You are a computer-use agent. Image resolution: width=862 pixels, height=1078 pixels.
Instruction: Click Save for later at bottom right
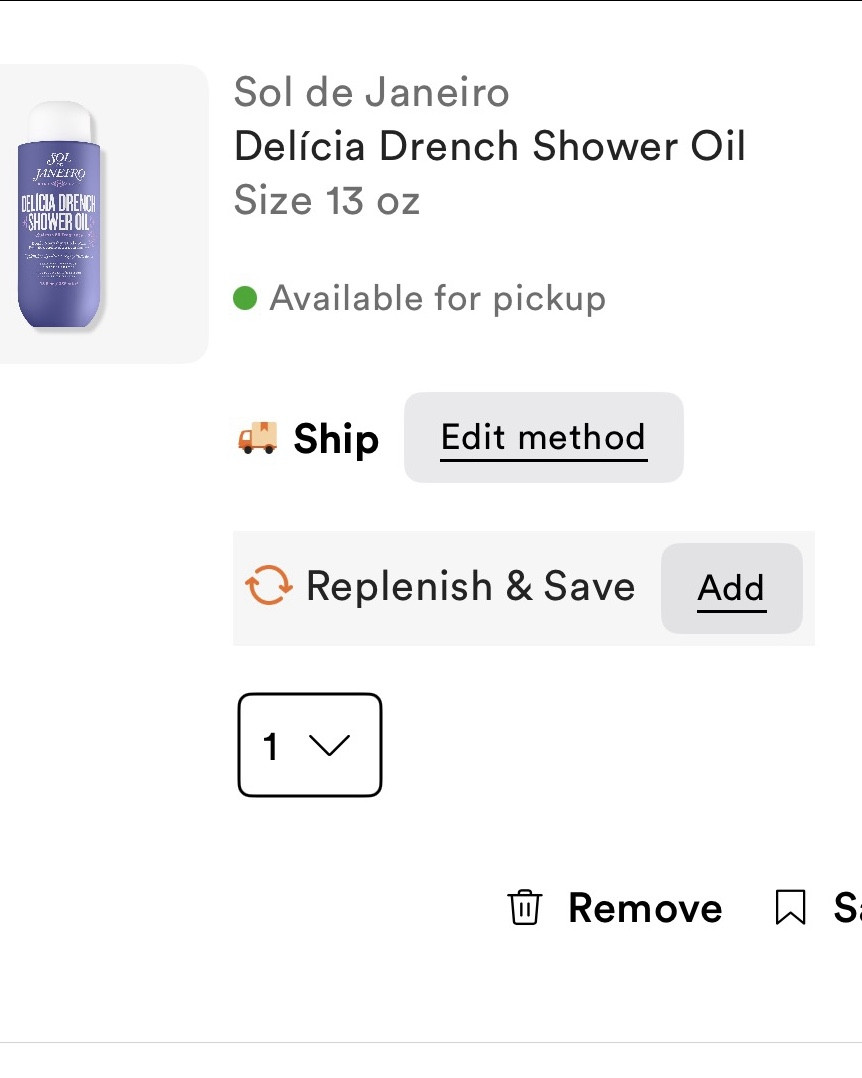click(x=845, y=908)
